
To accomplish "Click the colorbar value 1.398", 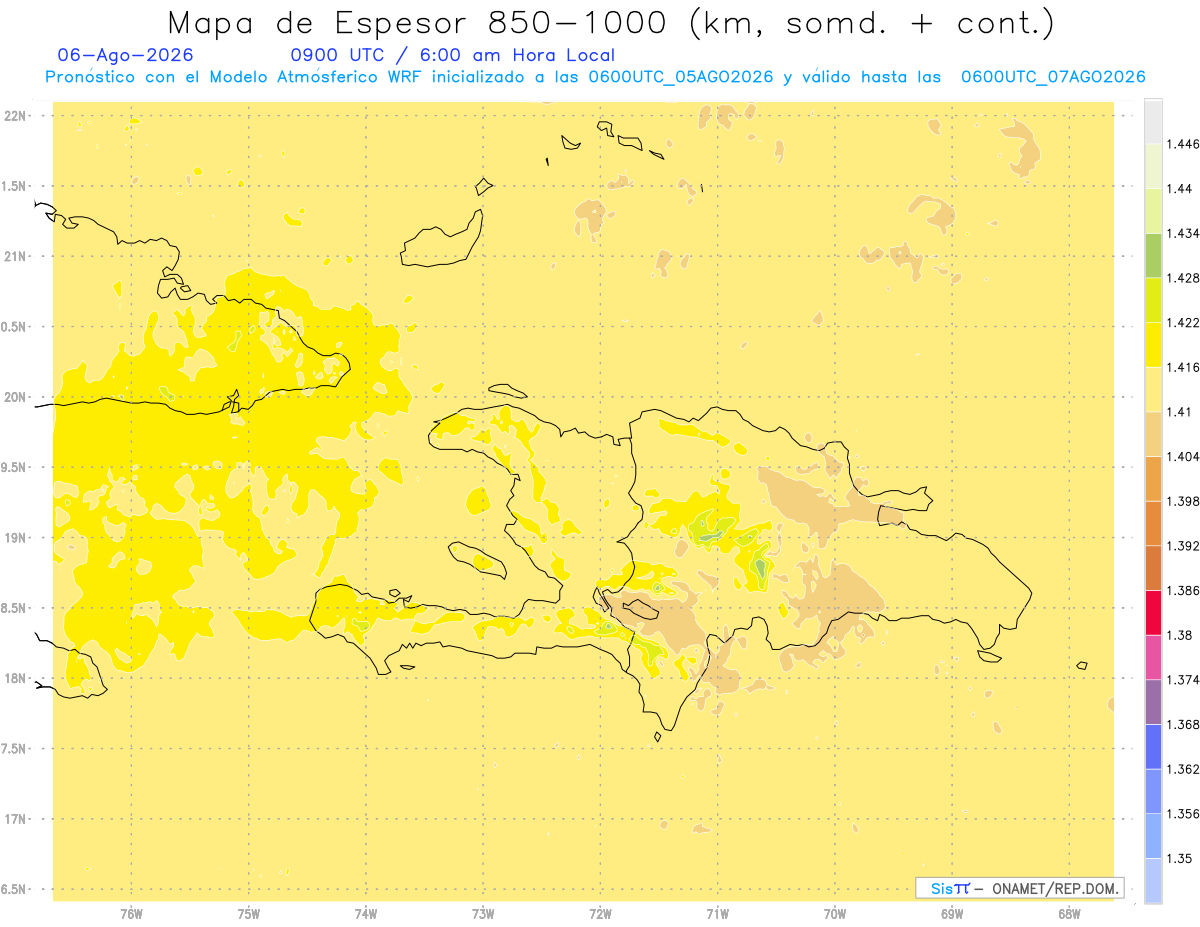I will [1184, 501].
